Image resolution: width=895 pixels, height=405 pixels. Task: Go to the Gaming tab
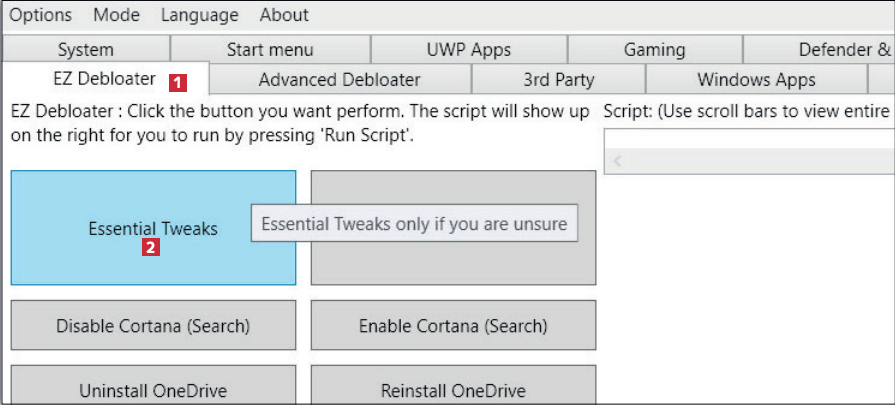click(654, 49)
